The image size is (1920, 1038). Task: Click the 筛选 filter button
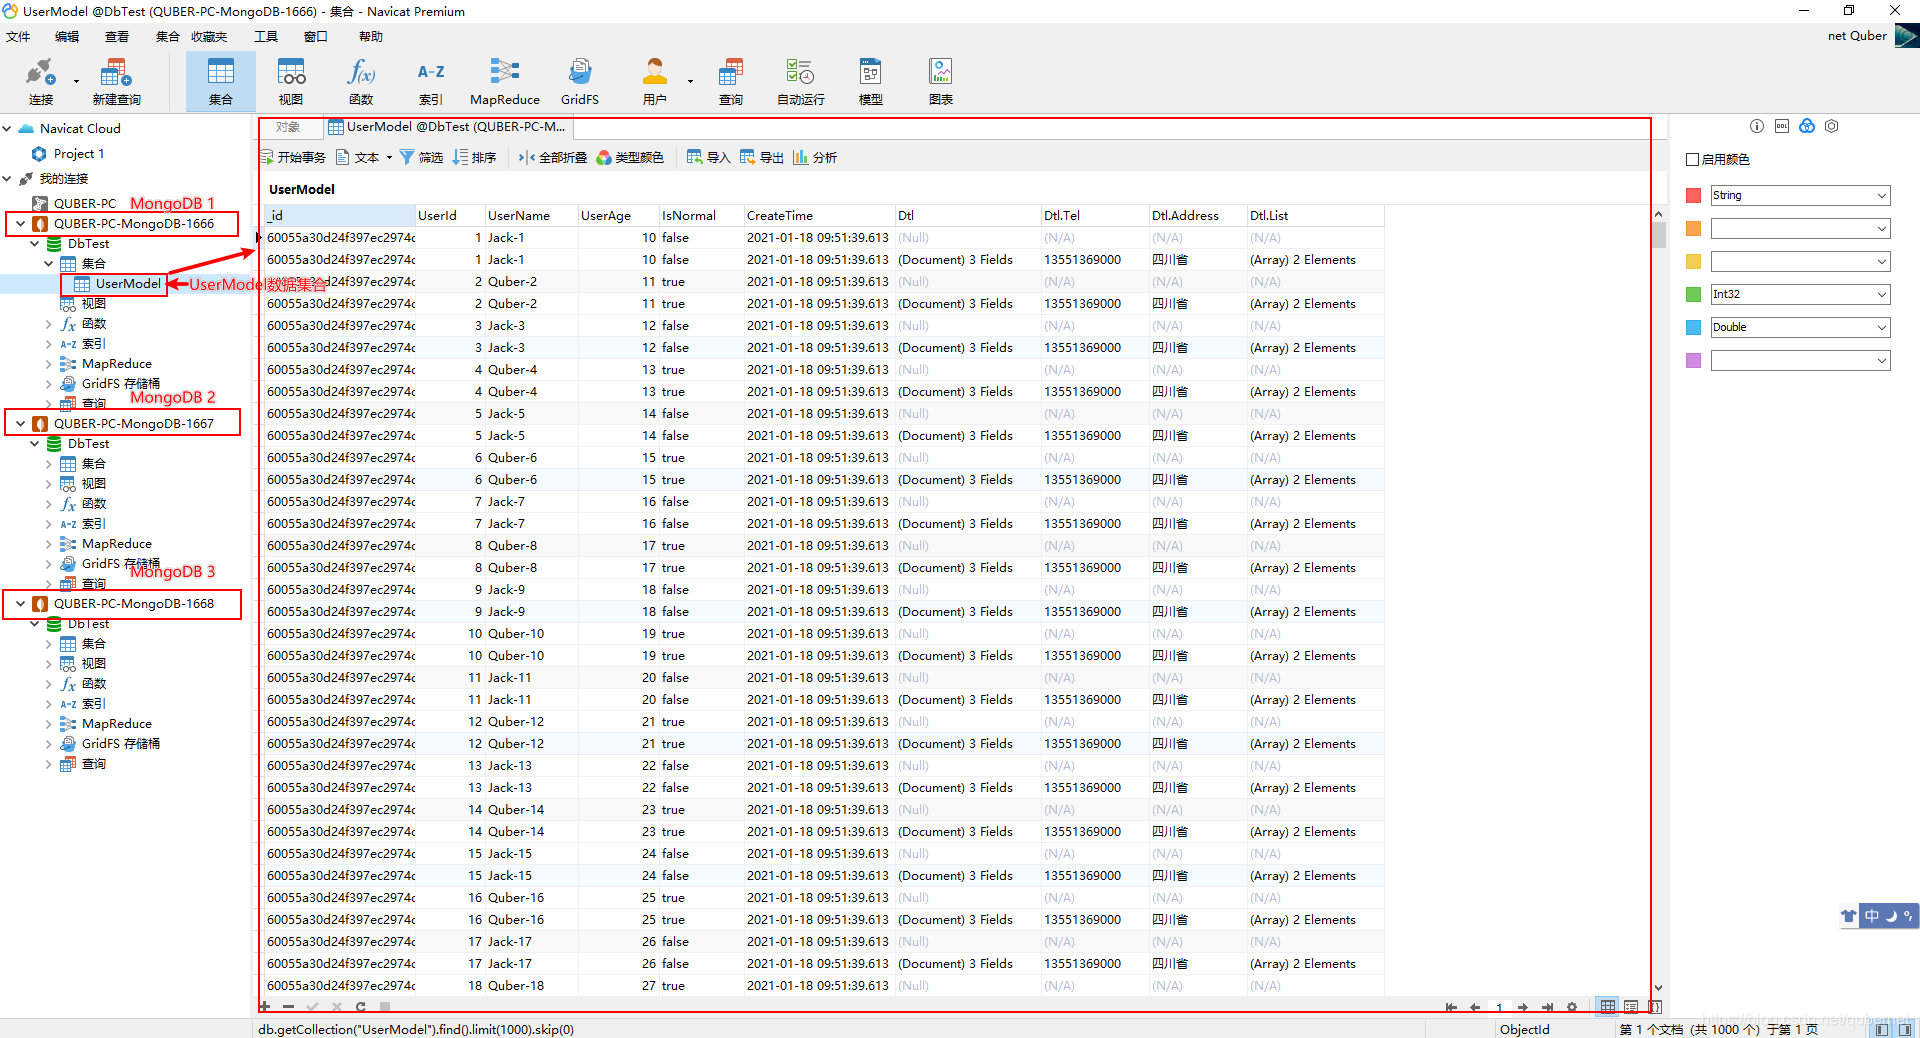421,158
